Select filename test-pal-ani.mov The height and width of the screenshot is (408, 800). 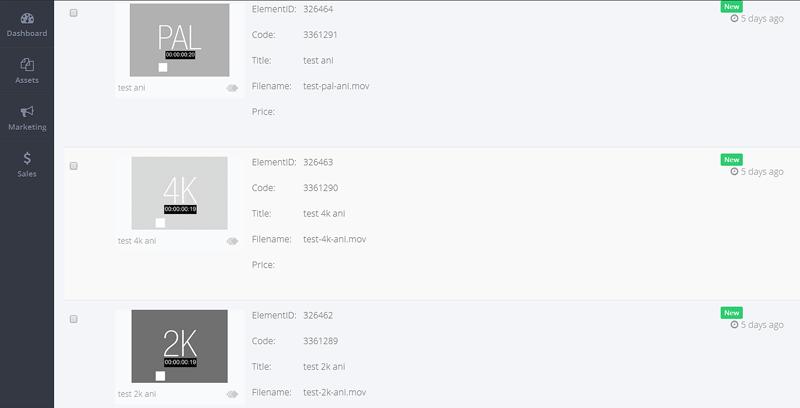[336, 86]
